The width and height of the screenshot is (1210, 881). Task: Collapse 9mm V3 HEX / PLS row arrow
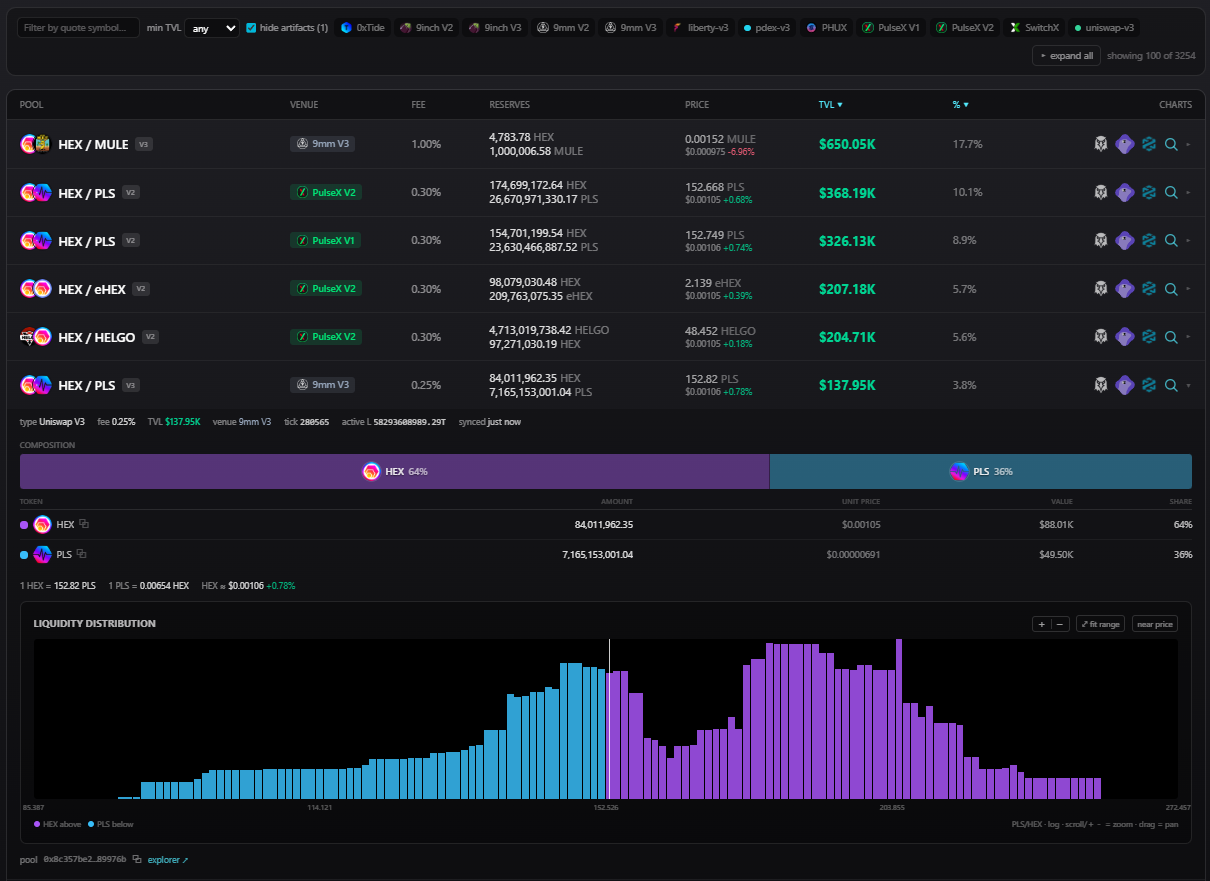tap(1189, 384)
